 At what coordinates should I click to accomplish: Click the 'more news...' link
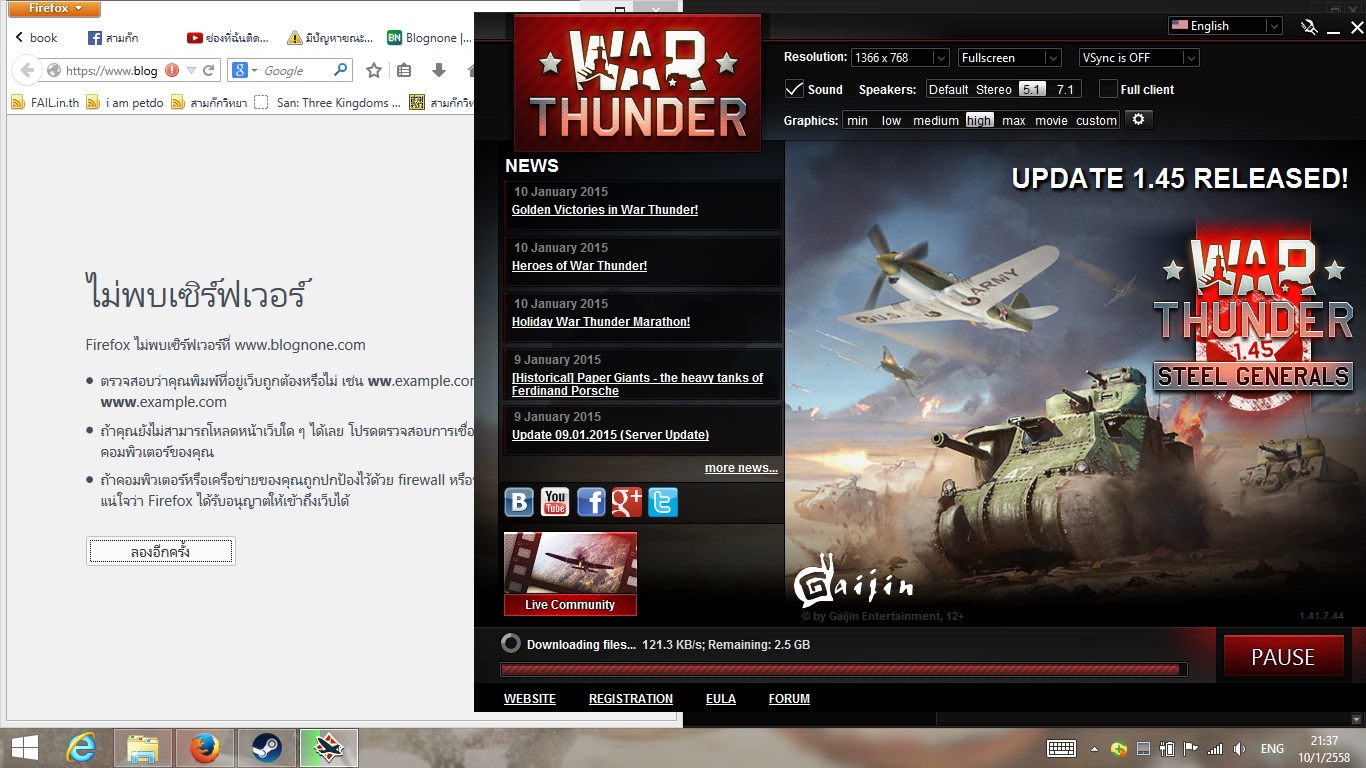click(741, 468)
